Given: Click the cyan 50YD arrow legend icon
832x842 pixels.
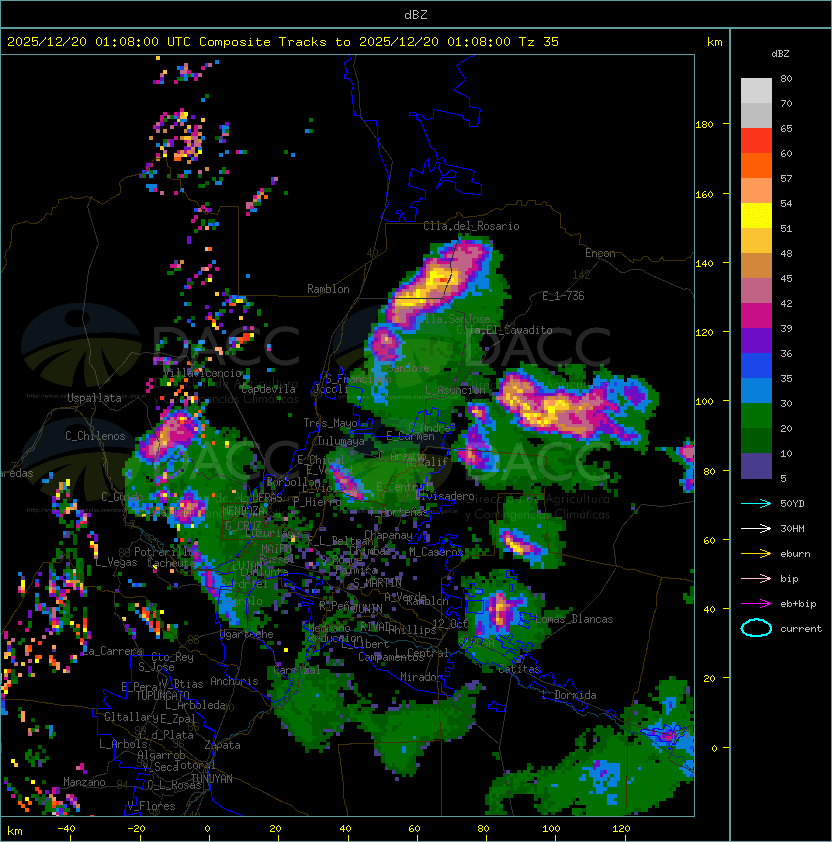Looking at the screenshot, I should (756, 503).
